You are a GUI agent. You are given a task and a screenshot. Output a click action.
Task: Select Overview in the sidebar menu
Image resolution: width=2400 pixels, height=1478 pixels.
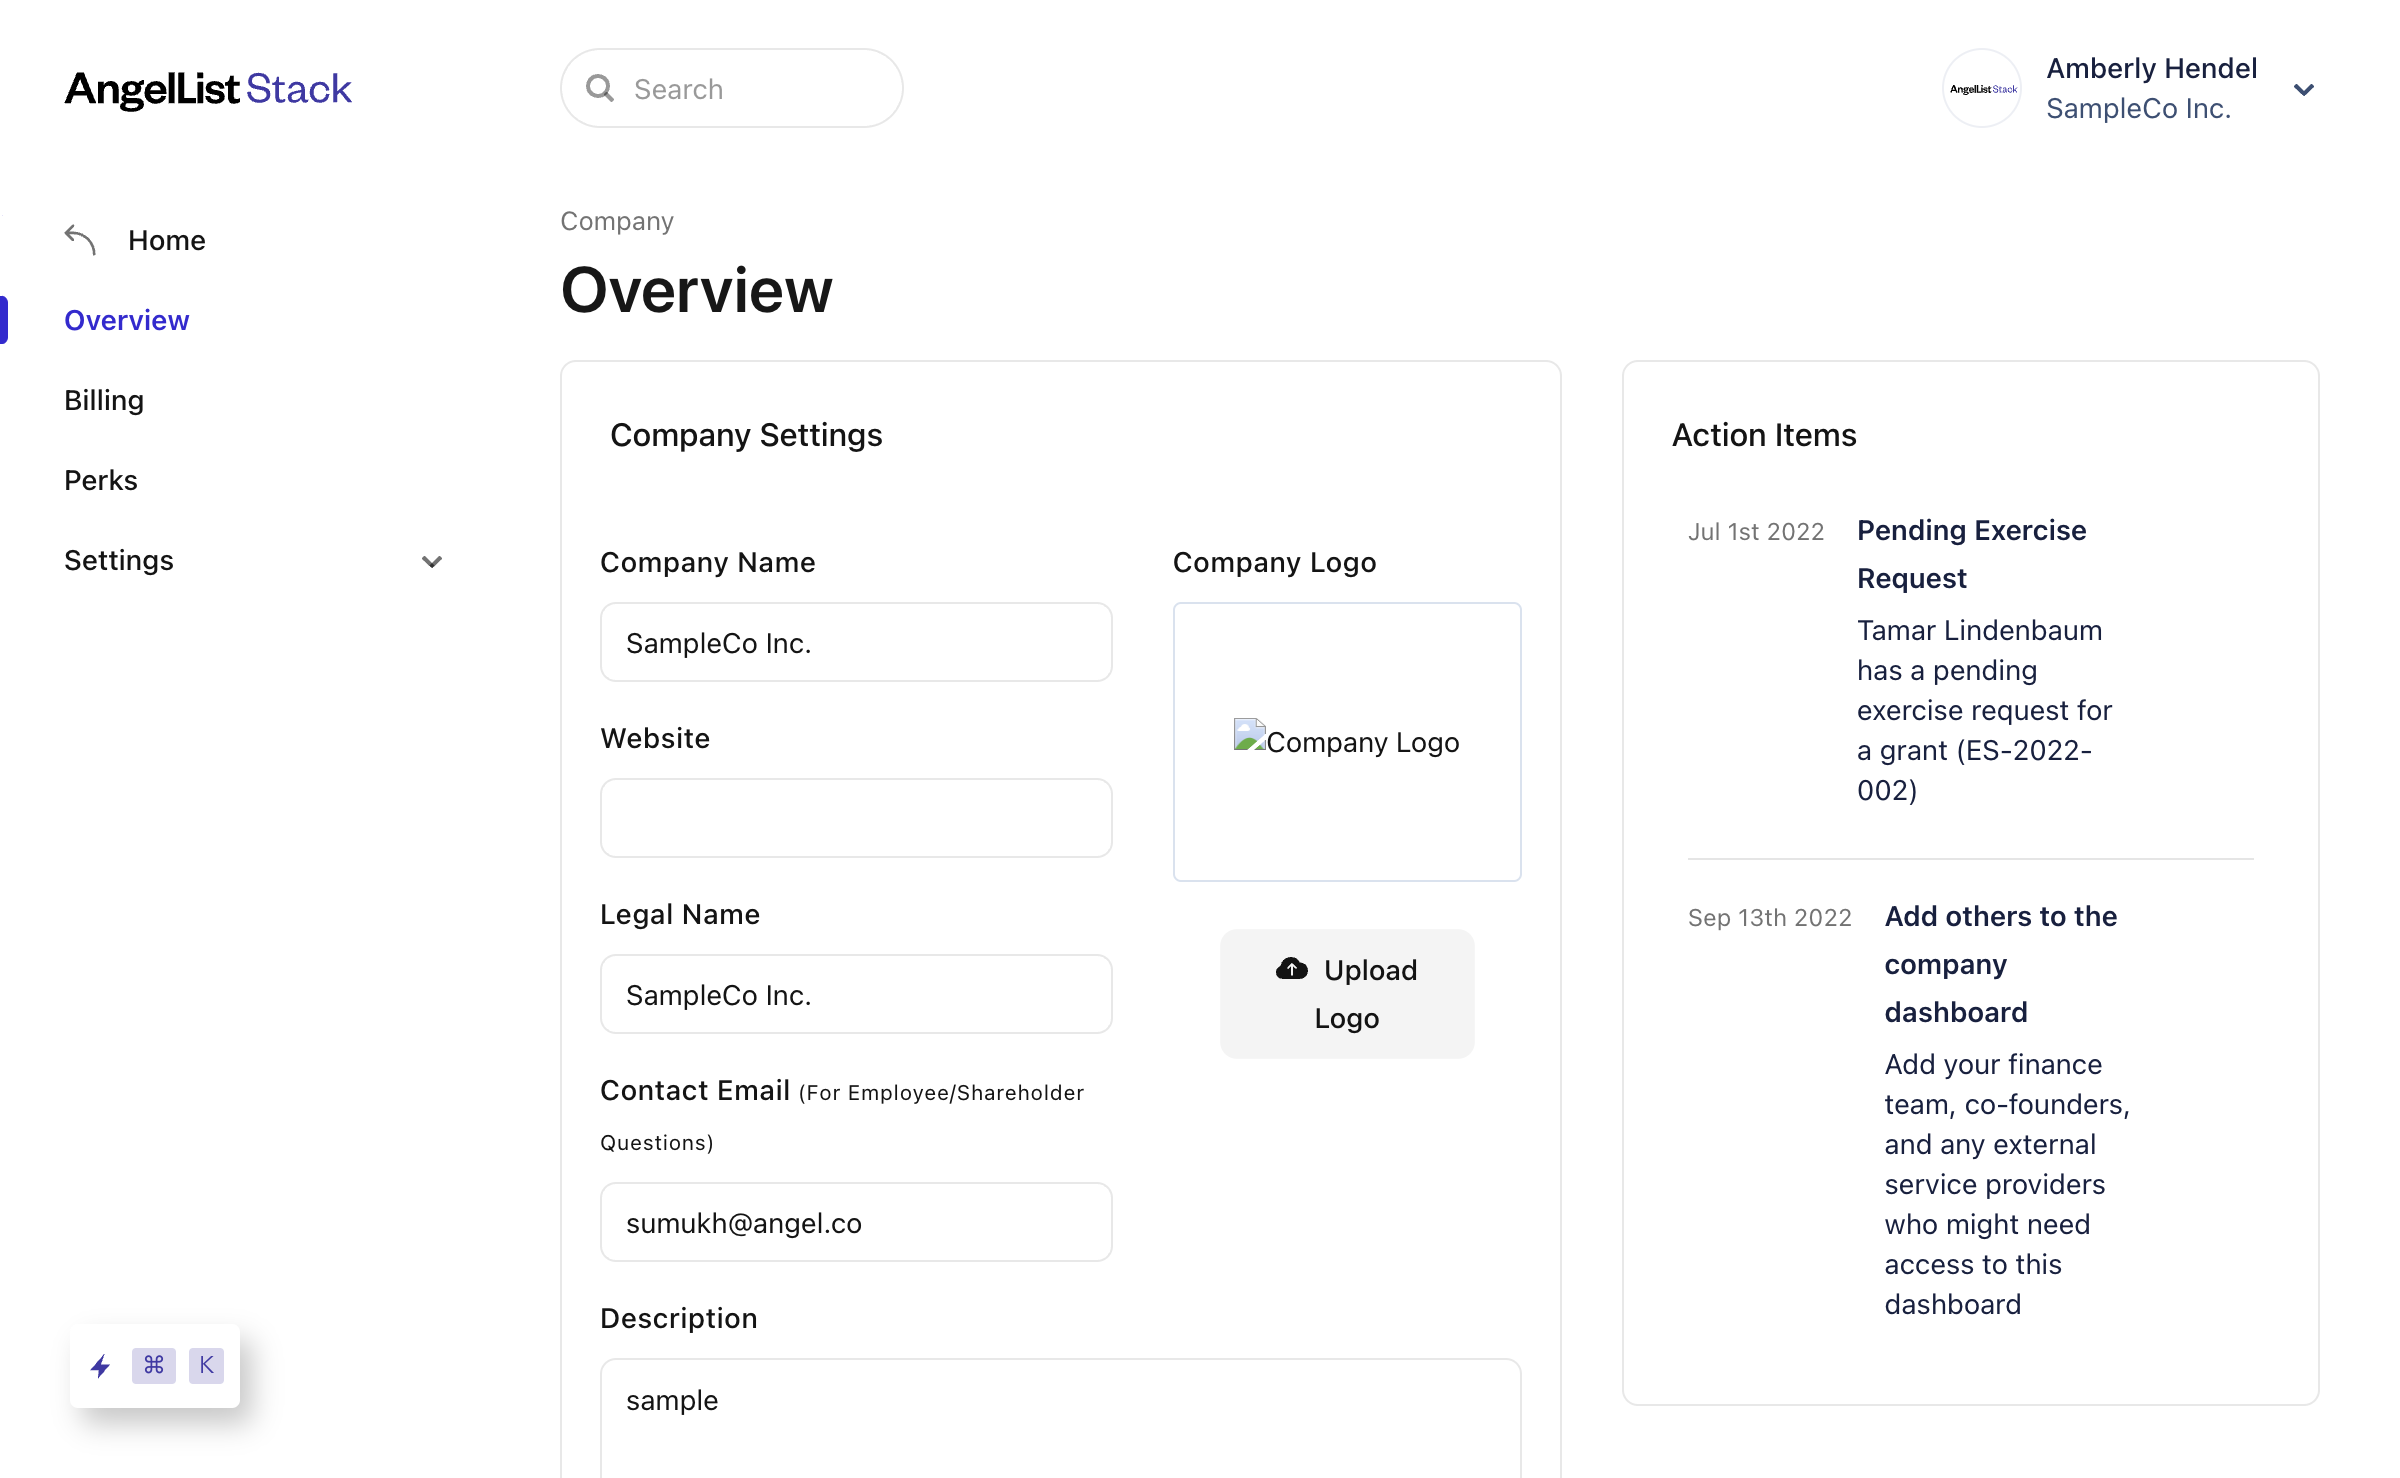(127, 319)
